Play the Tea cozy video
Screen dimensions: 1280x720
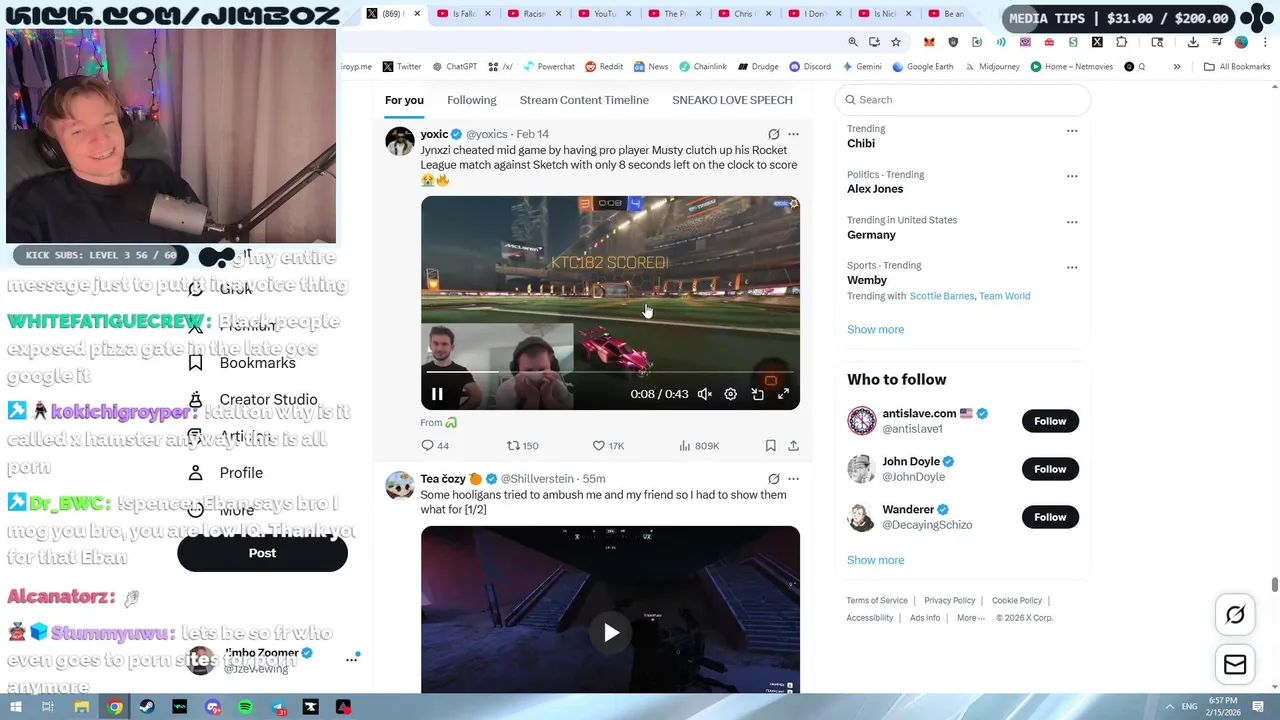tap(610, 632)
